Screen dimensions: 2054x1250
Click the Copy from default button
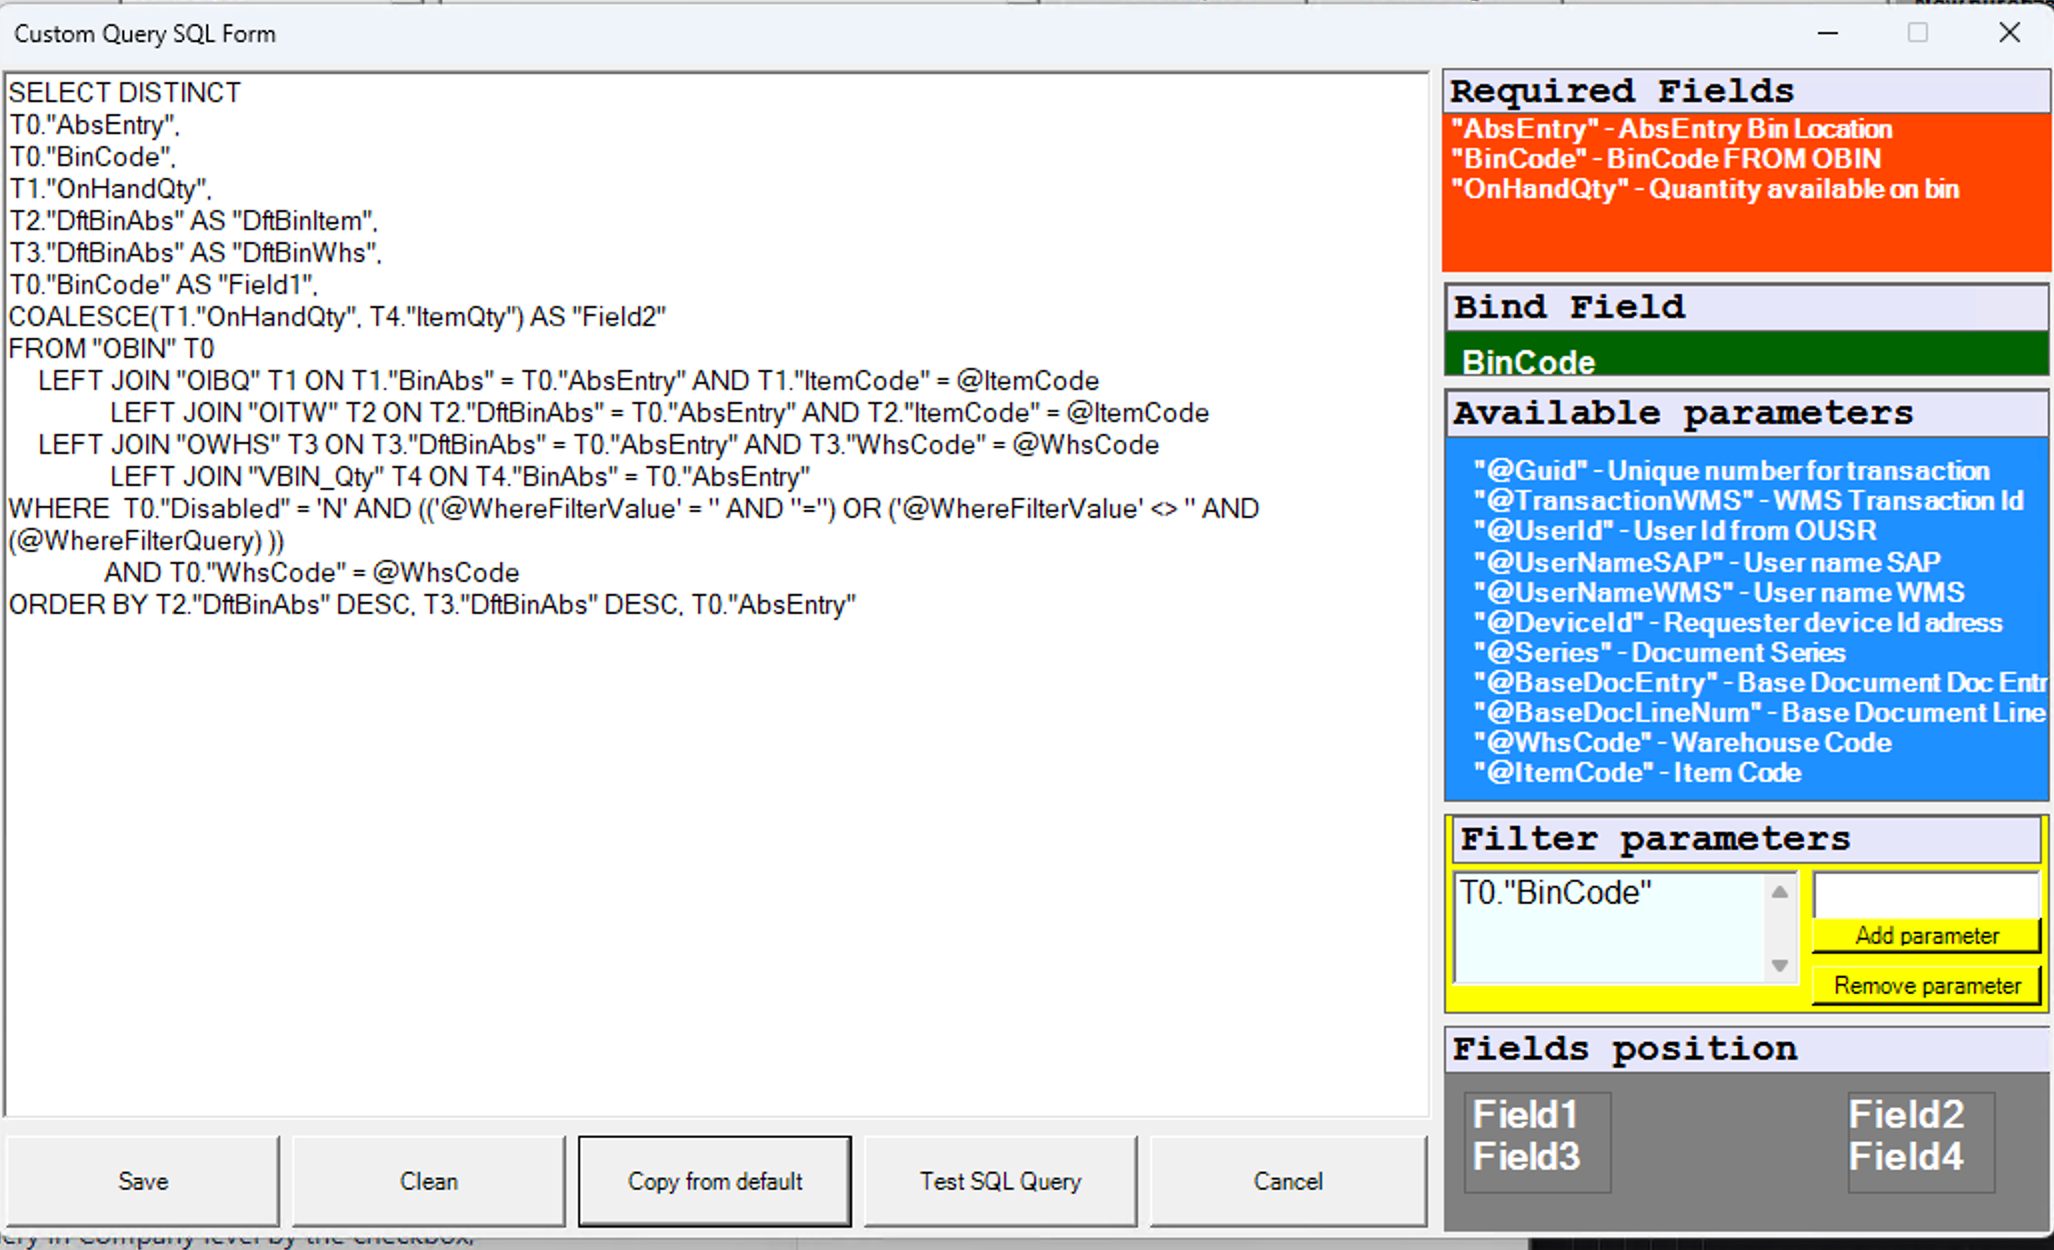(714, 1181)
